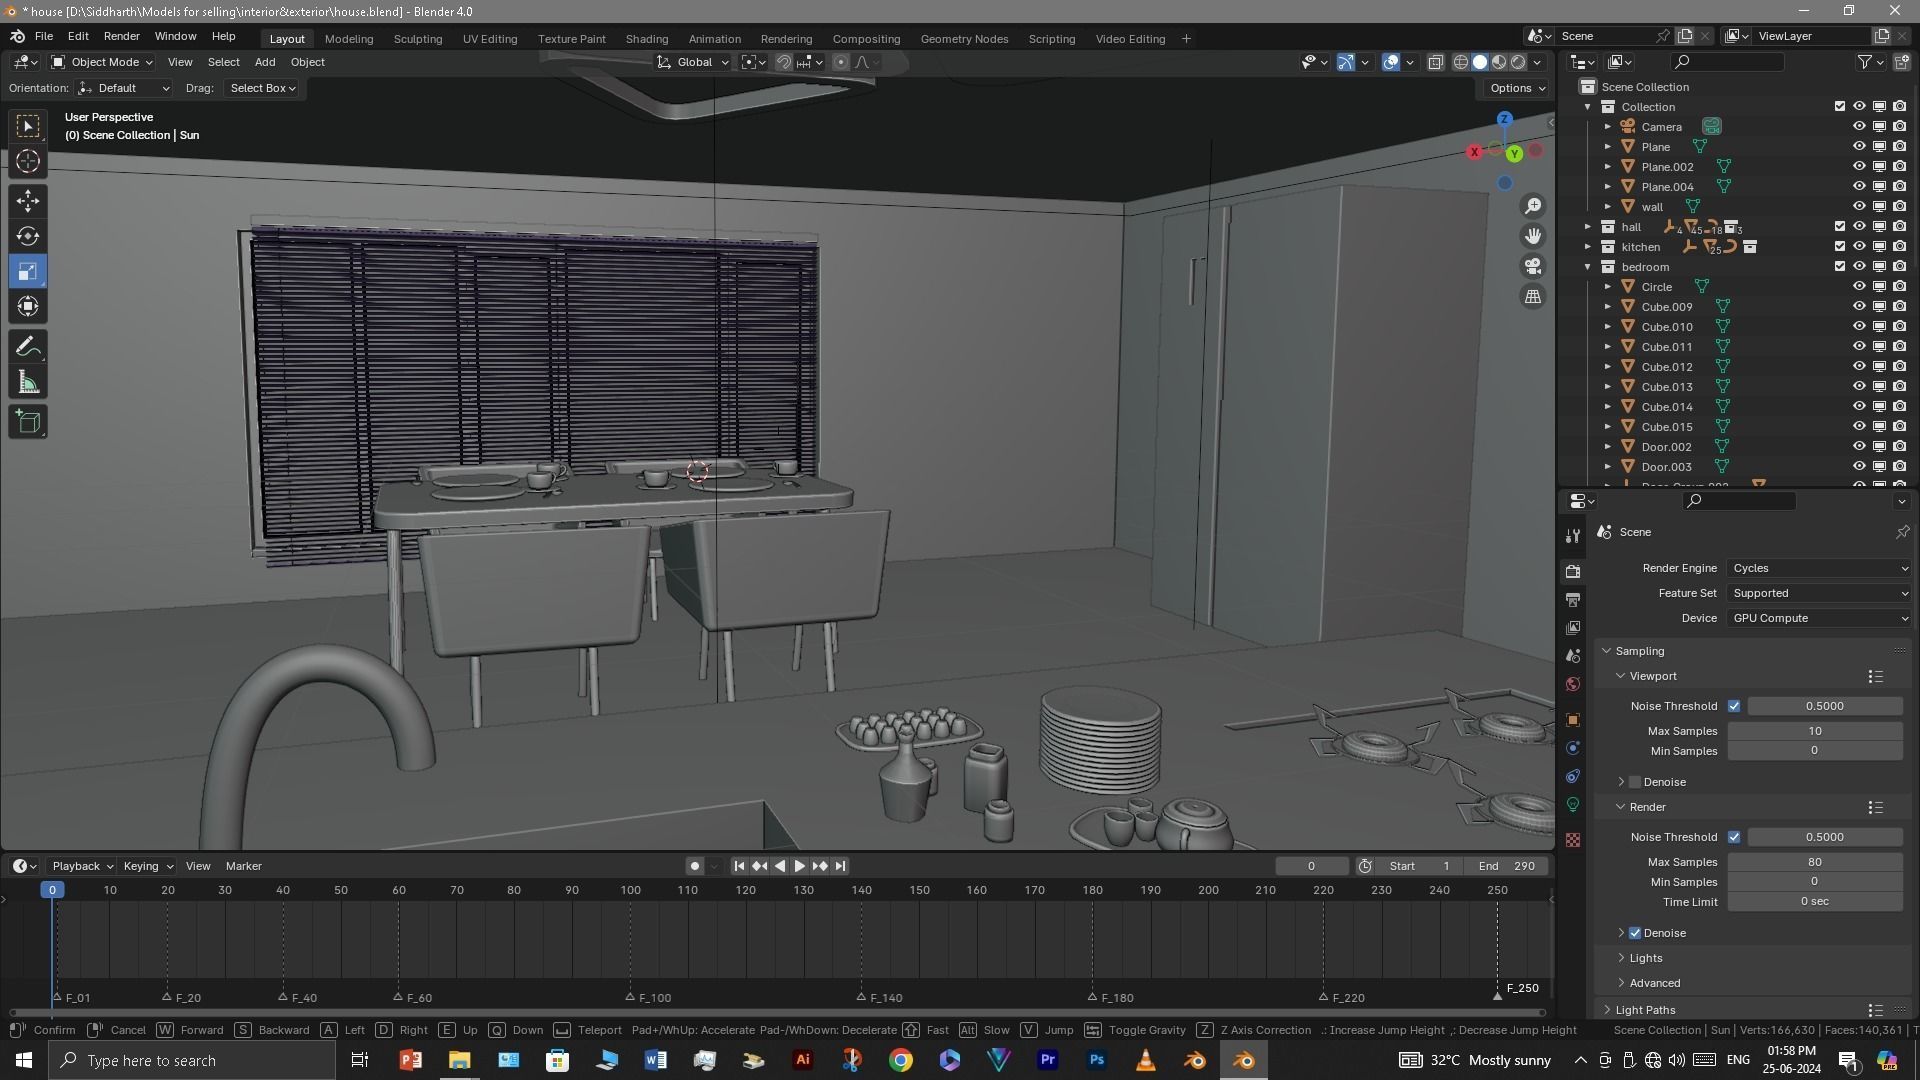Click the viewport zoom magnifier icon
Screen dimensions: 1920x1080
(1533, 206)
